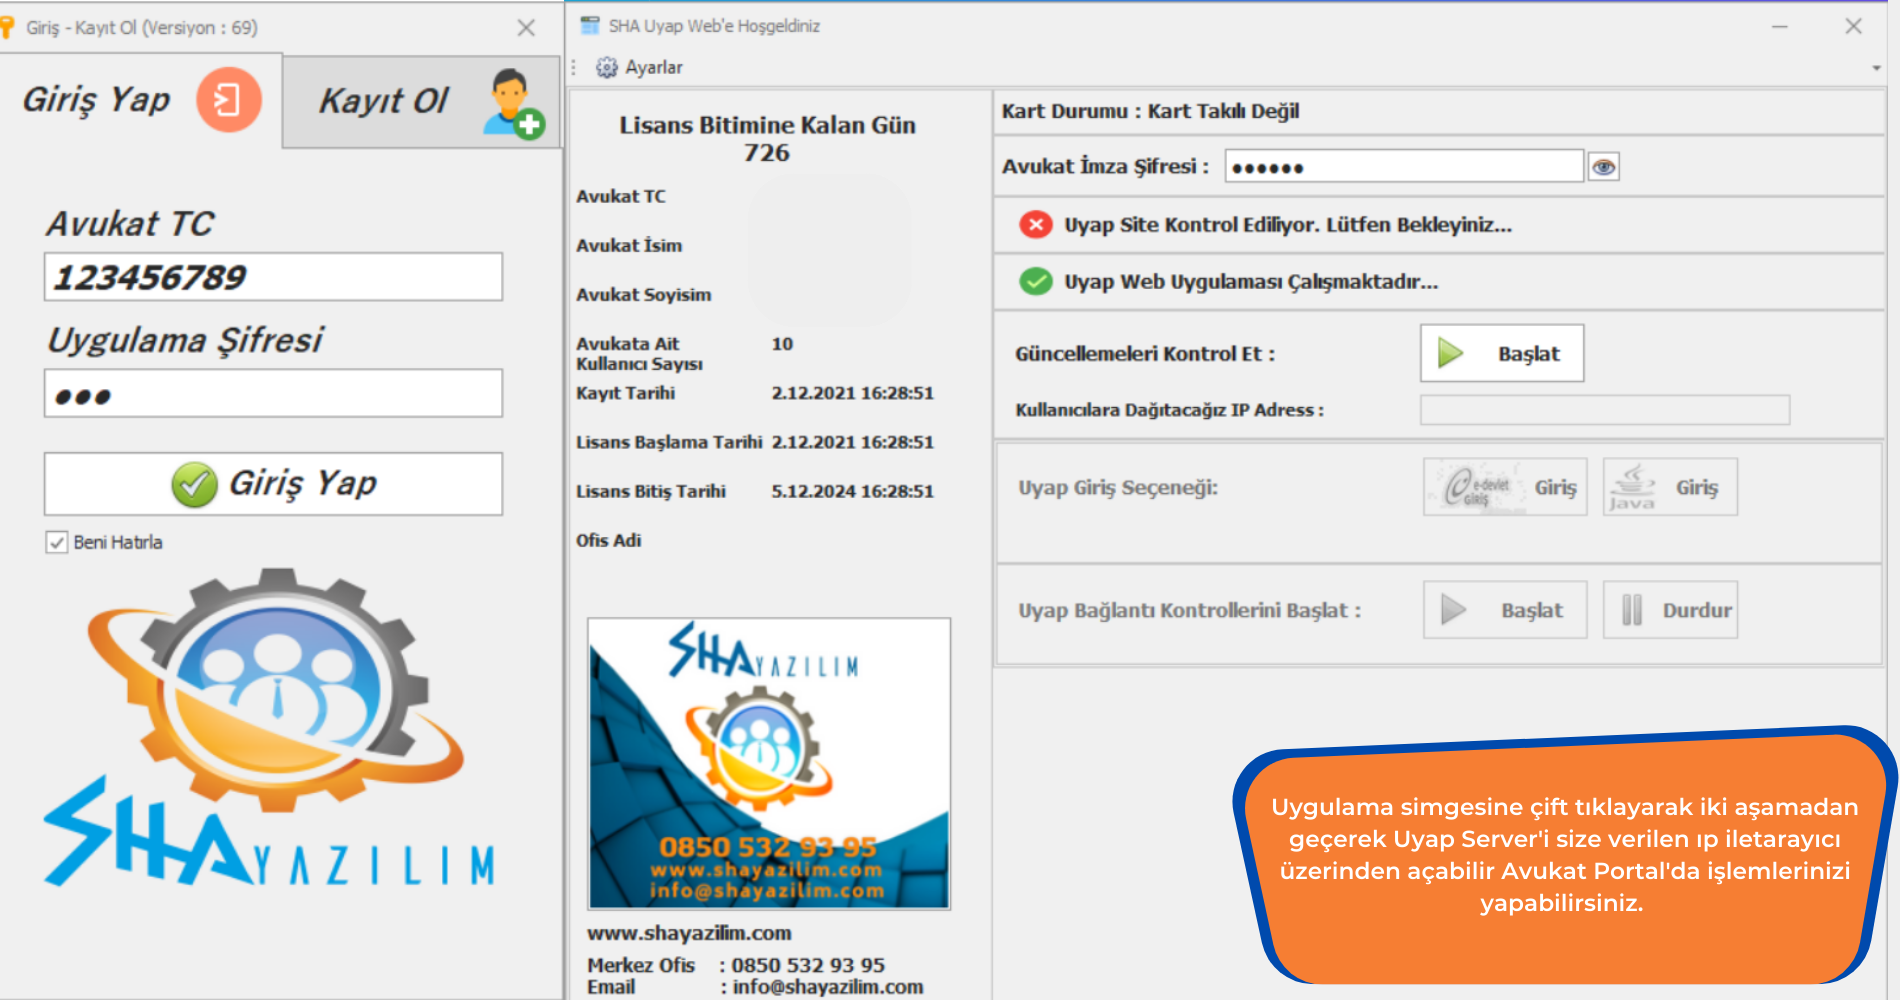Toggle password visibility eye icon
1900x1000 pixels.
[1604, 167]
